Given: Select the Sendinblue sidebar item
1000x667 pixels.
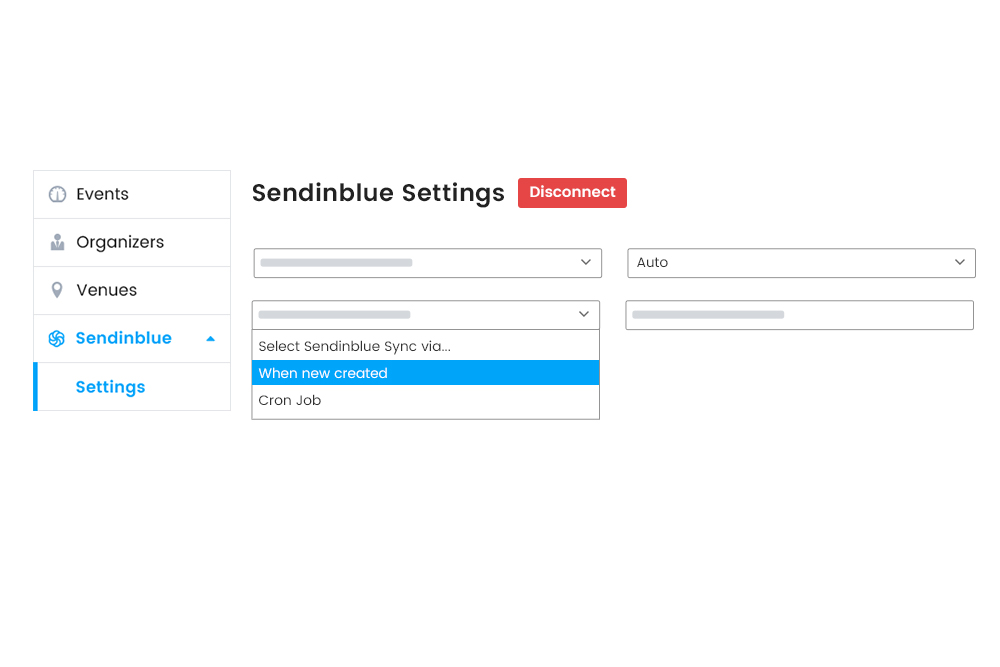Looking at the screenshot, I should tap(123, 338).
